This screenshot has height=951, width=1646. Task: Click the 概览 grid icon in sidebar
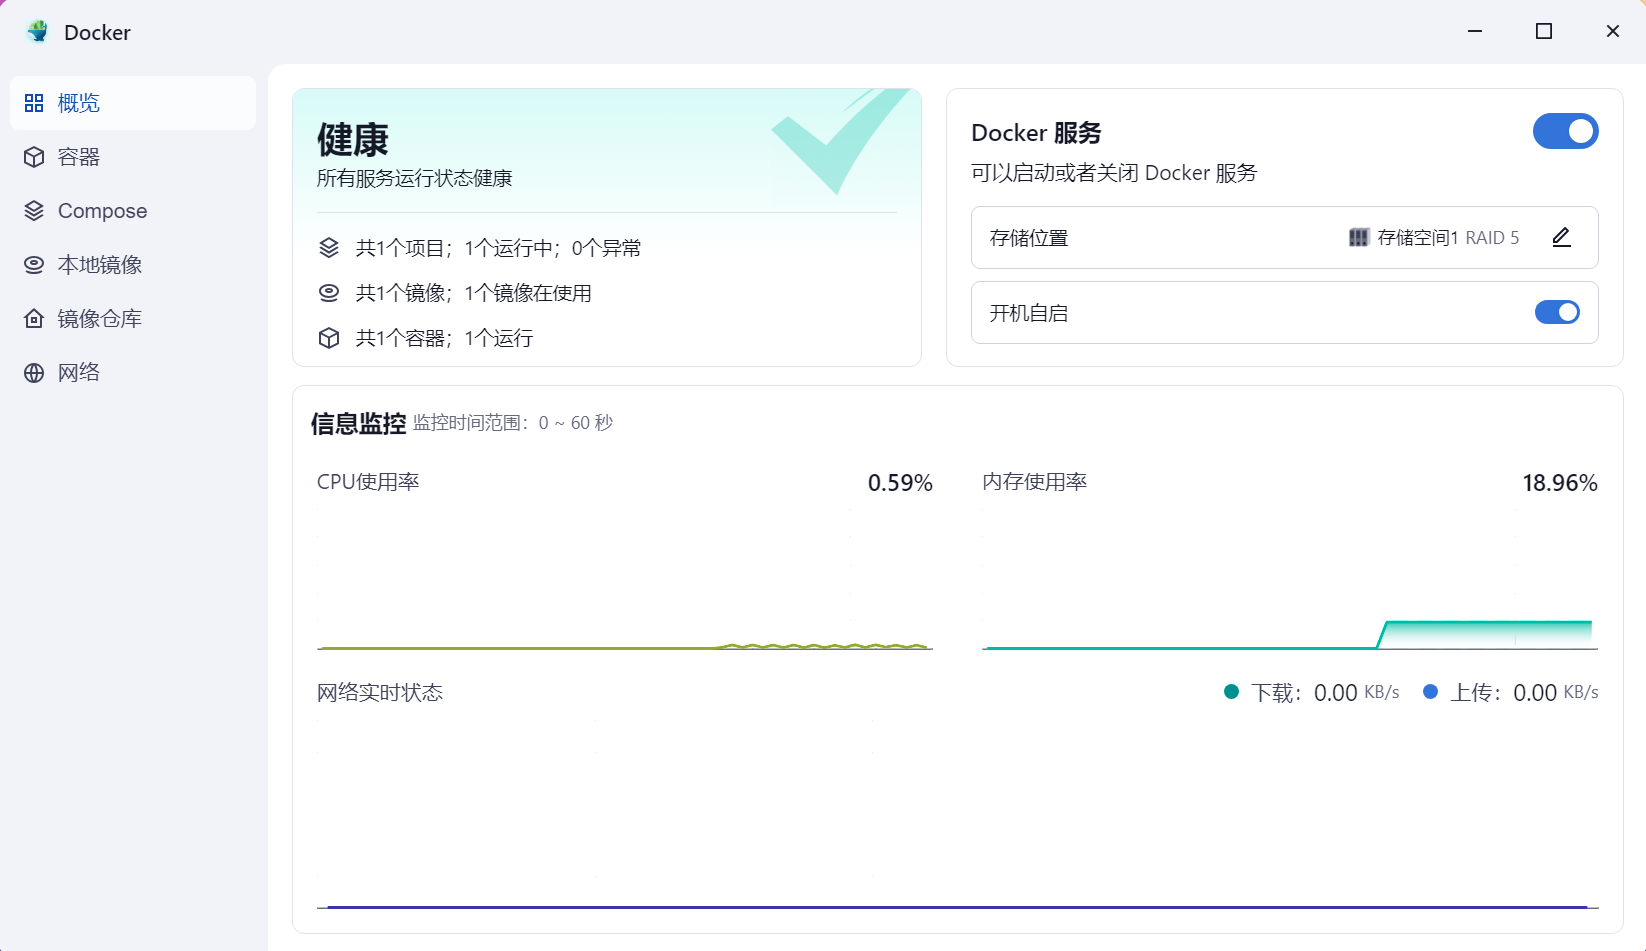(x=34, y=103)
